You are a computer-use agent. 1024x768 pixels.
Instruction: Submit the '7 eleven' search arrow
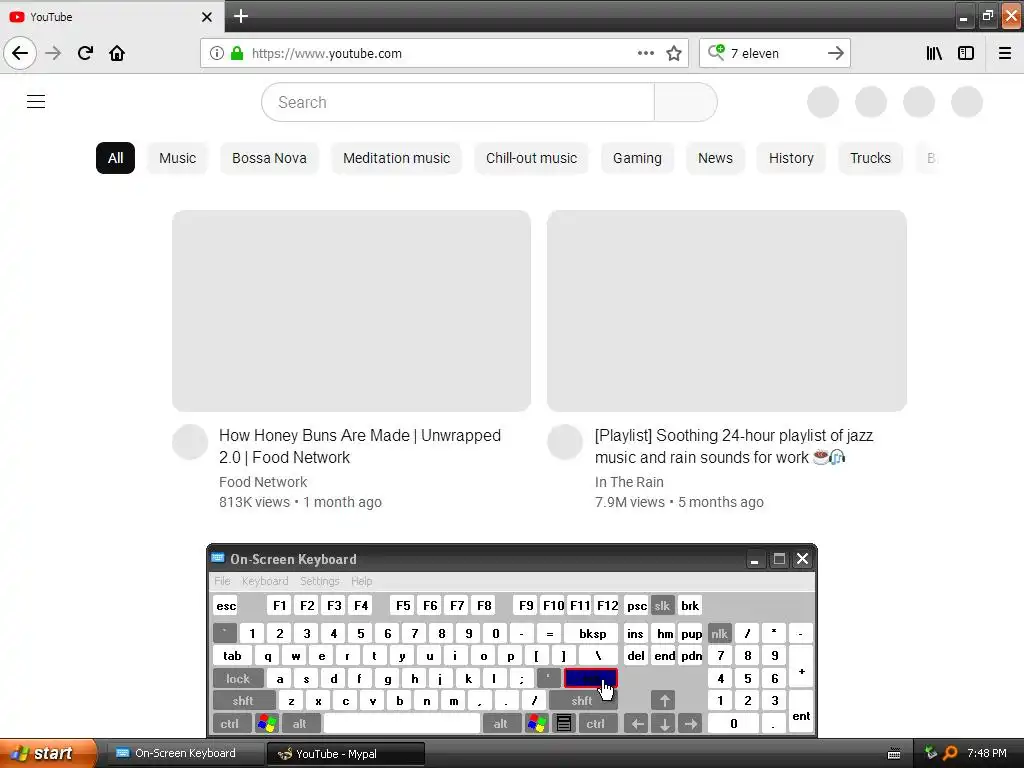pyautogui.click(x=836, y=53)
